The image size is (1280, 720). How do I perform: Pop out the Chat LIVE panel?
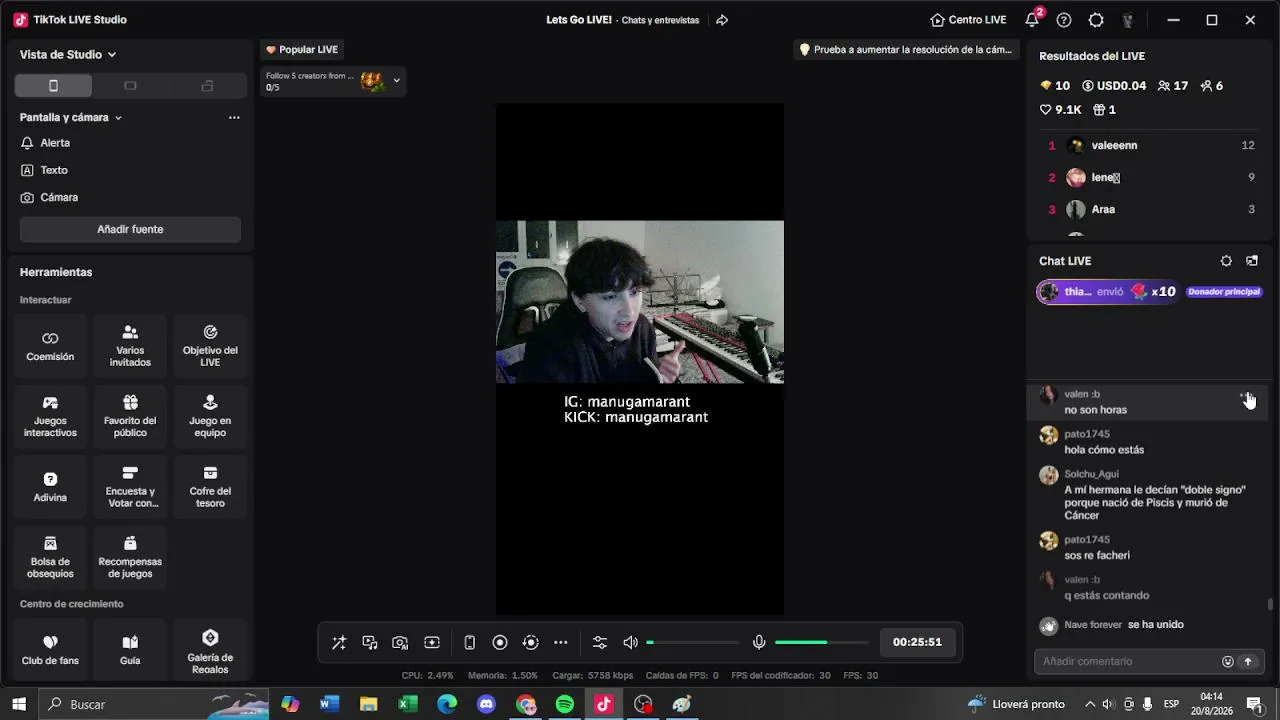(x=1252, y=261)
